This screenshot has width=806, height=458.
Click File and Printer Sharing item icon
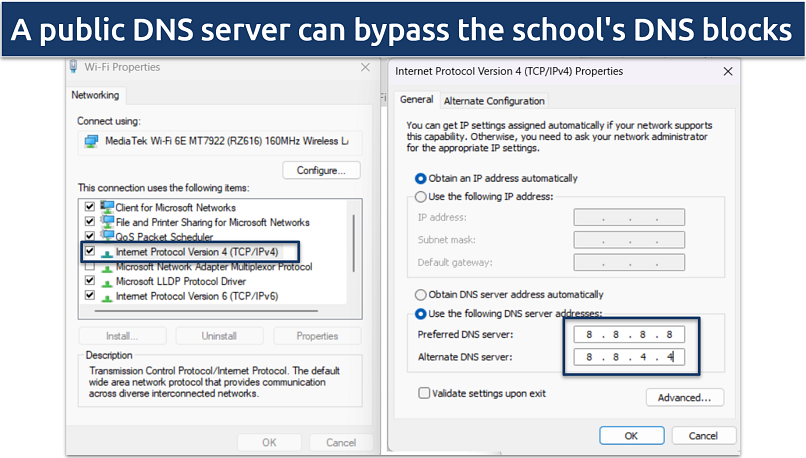tap(107, 222)
